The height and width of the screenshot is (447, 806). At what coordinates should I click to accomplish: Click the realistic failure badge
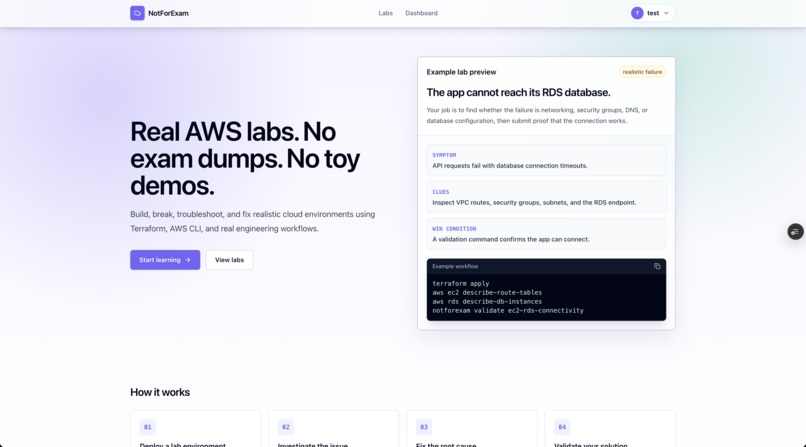click(x=642, y=72)
